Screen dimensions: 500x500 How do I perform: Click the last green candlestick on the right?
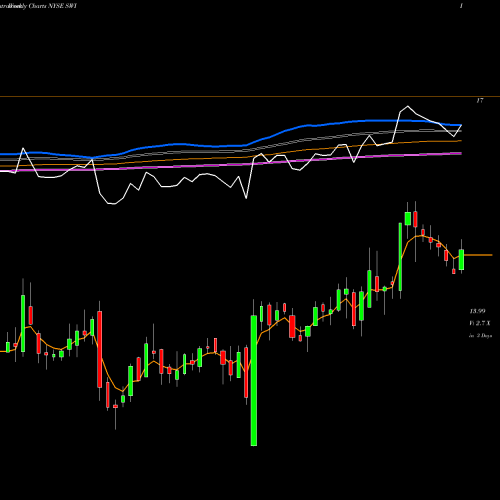461,260
